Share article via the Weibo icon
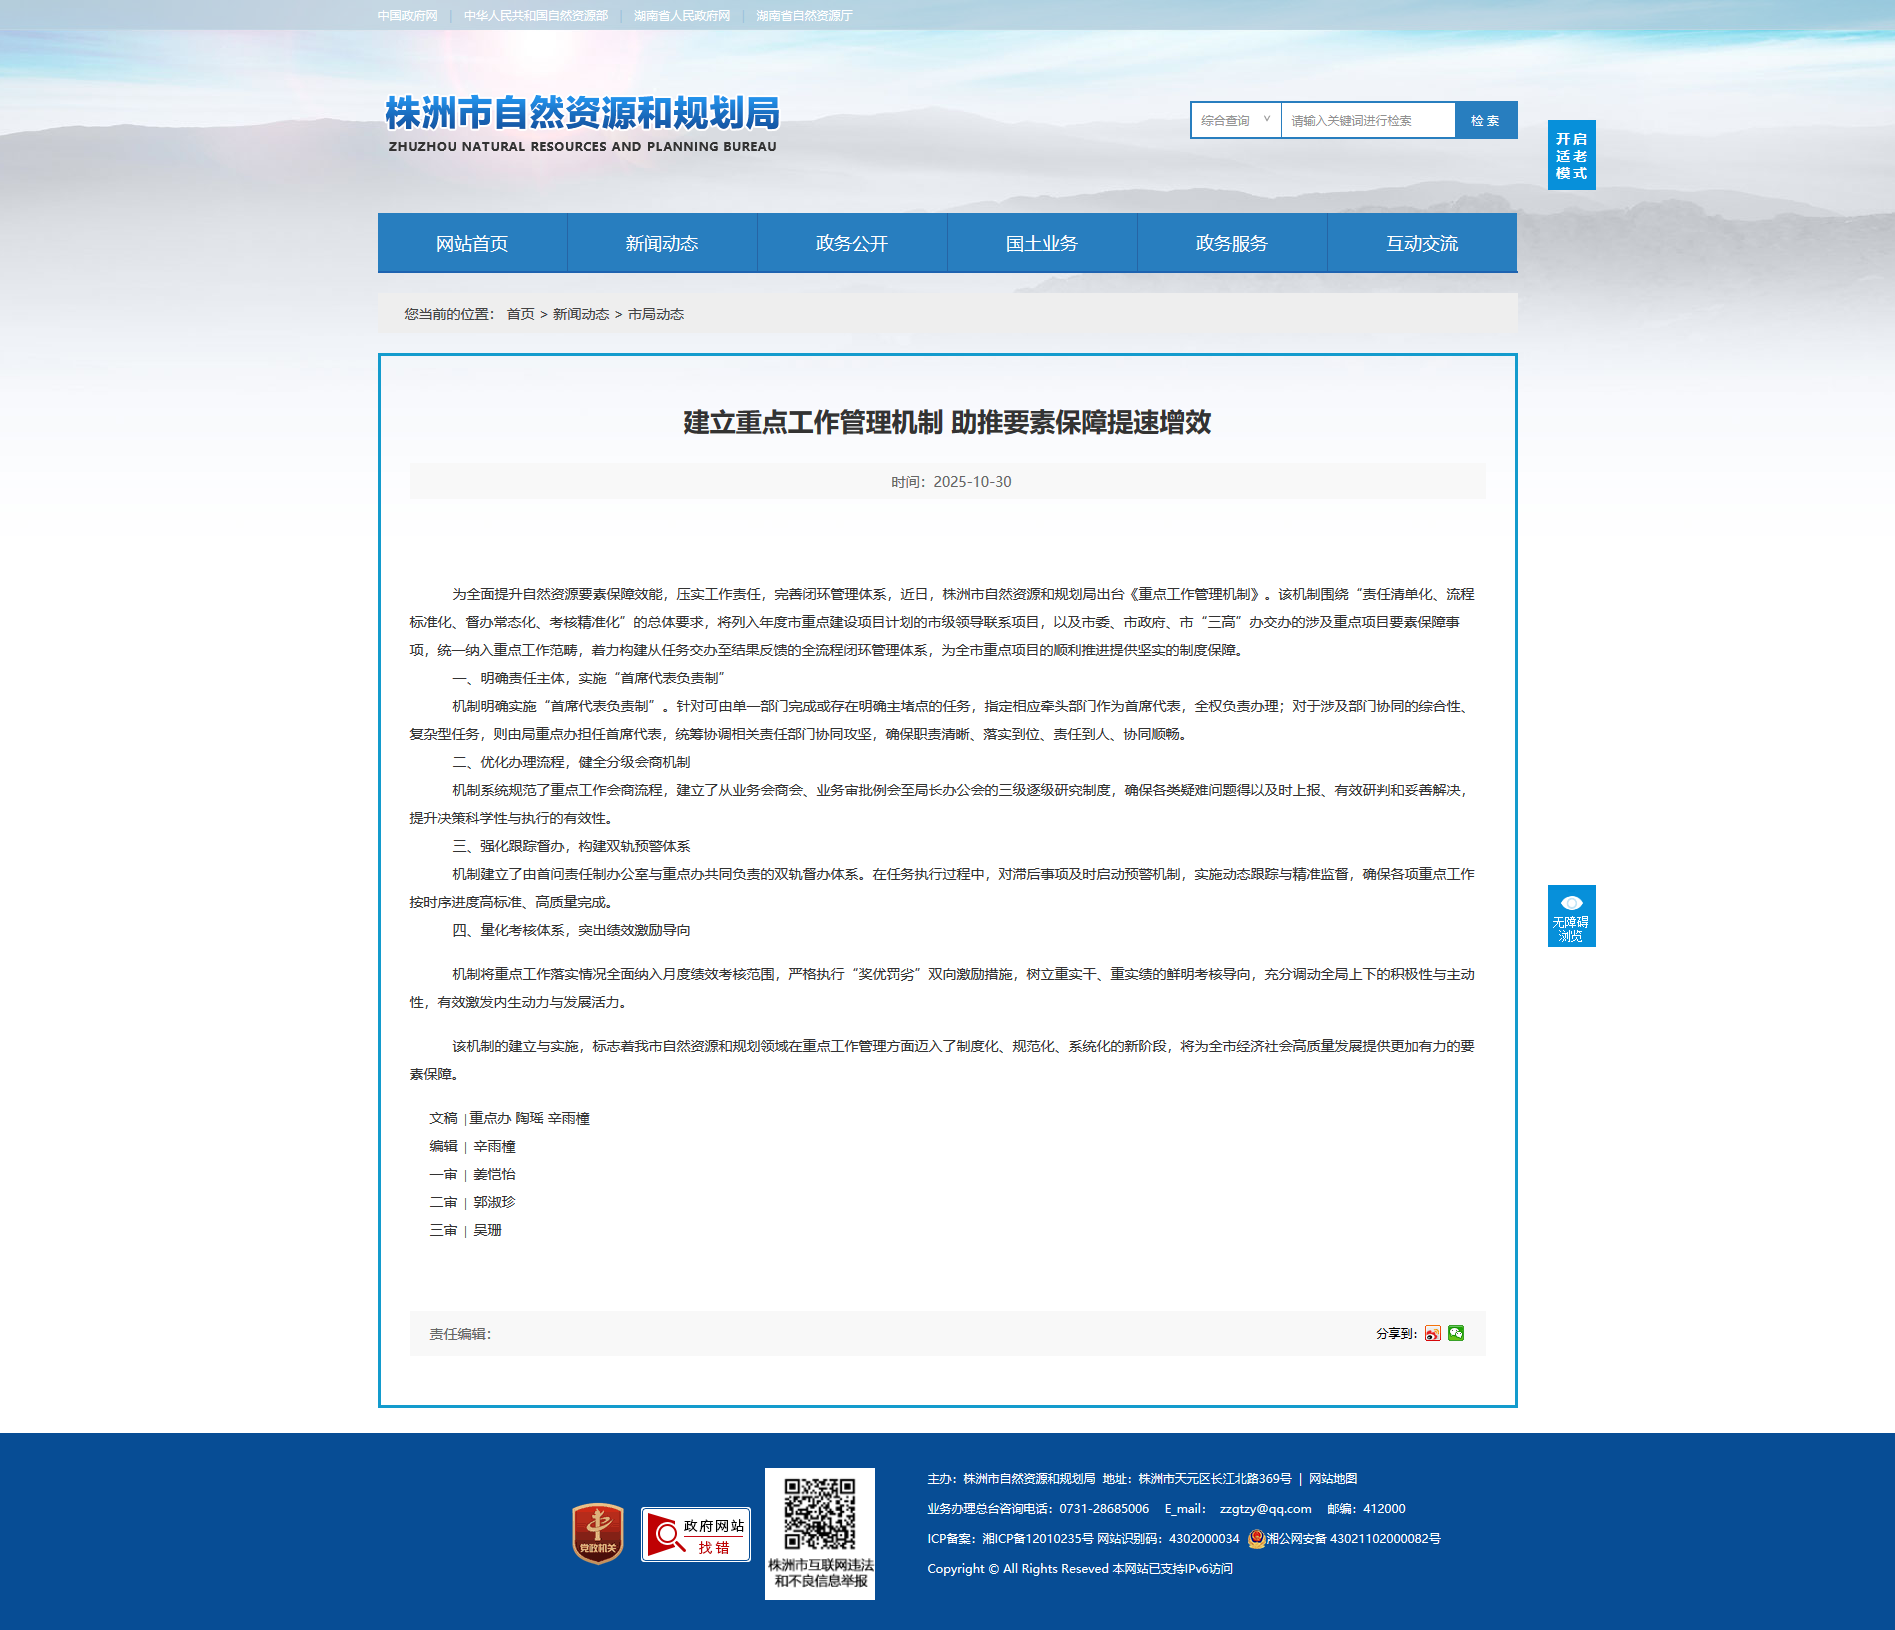The width and height of the screenshot is (1895, 1630). click(1432, 1333)
